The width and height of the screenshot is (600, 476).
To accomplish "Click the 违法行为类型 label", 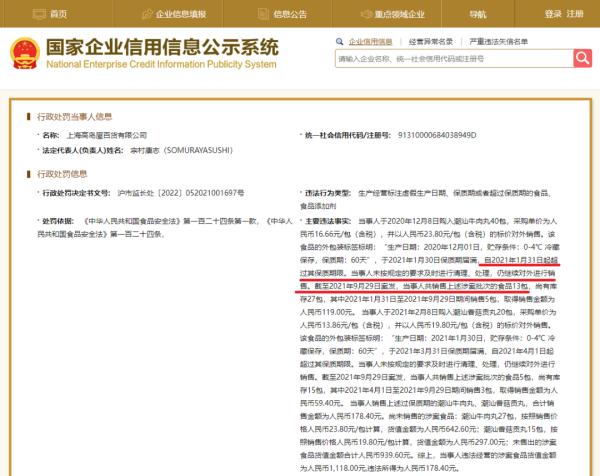I will pyautogui.click(x=328, y=193).
